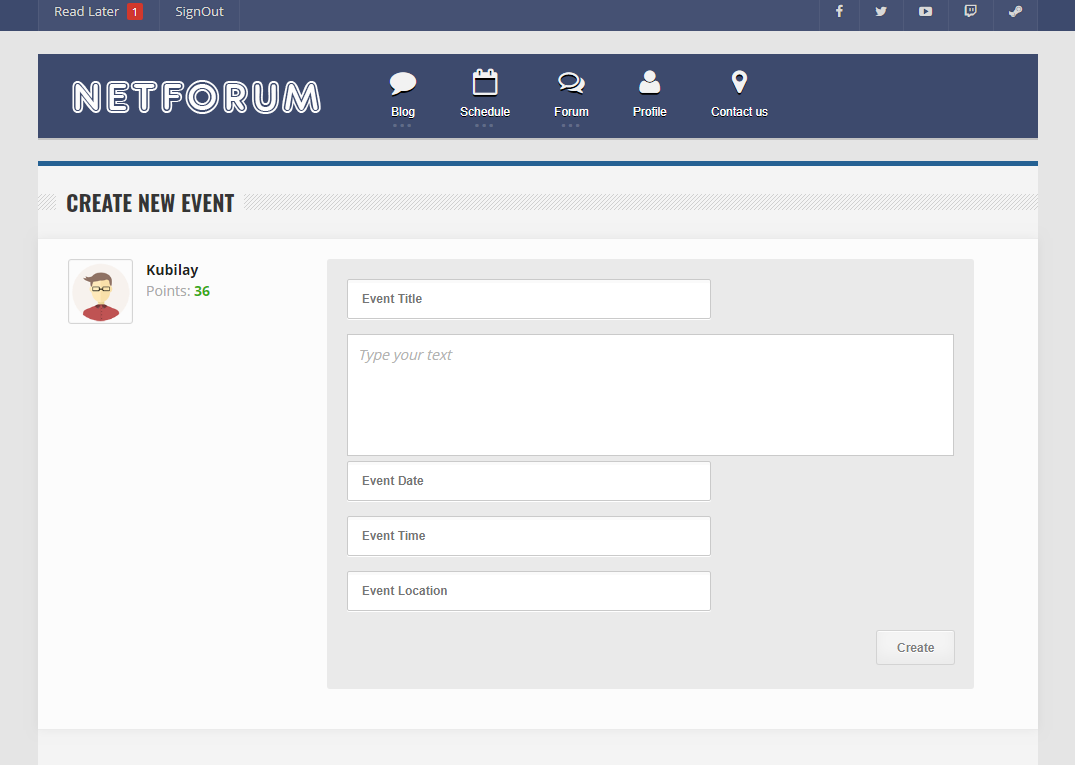
Task: Open Kubilay's profile avatar thumbnail
Action: pos(100,291)
